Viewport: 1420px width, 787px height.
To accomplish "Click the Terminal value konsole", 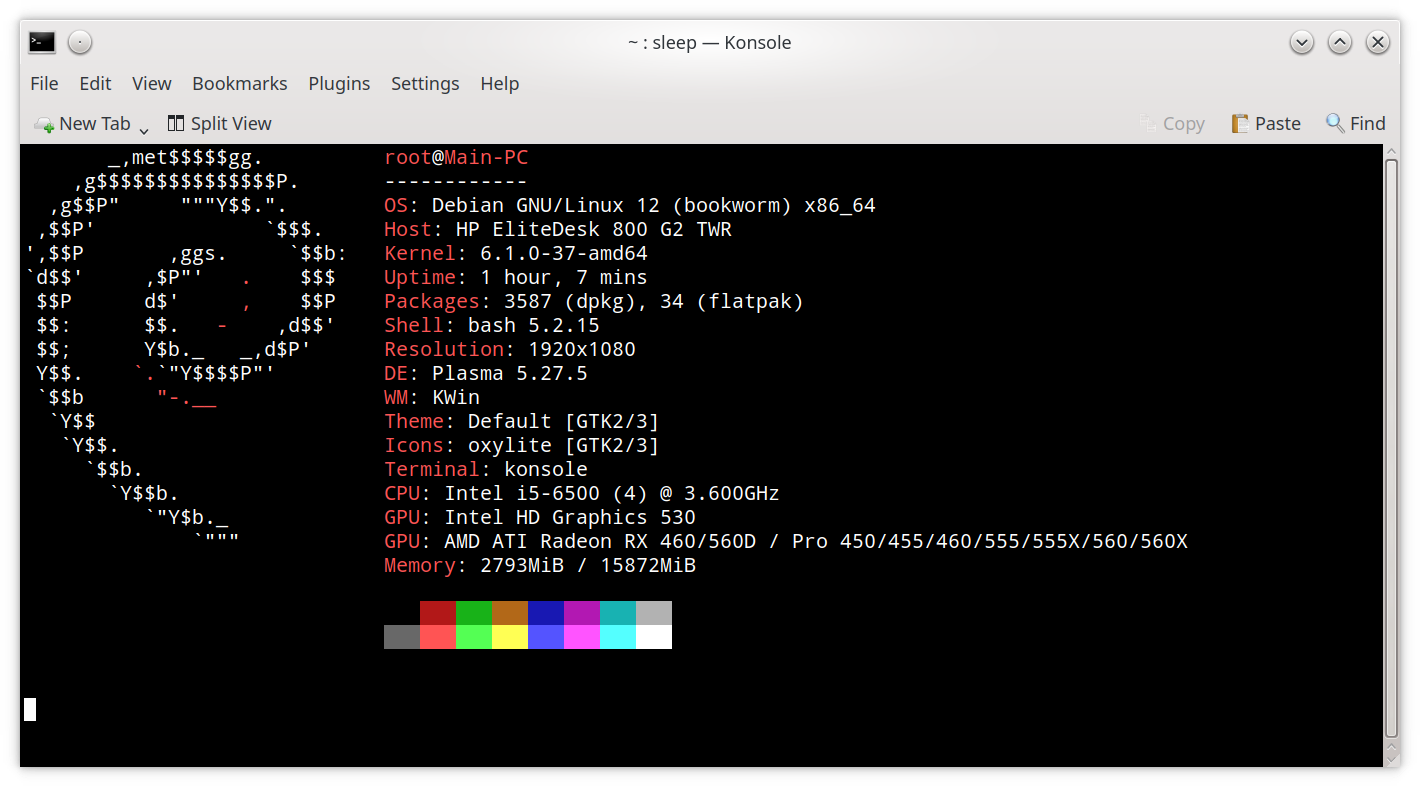I will [x=546, y=469].
